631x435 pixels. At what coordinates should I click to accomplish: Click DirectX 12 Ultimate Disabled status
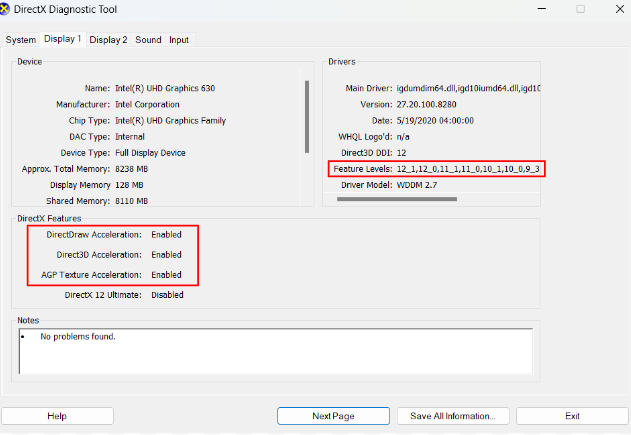[x=167, y=295]
